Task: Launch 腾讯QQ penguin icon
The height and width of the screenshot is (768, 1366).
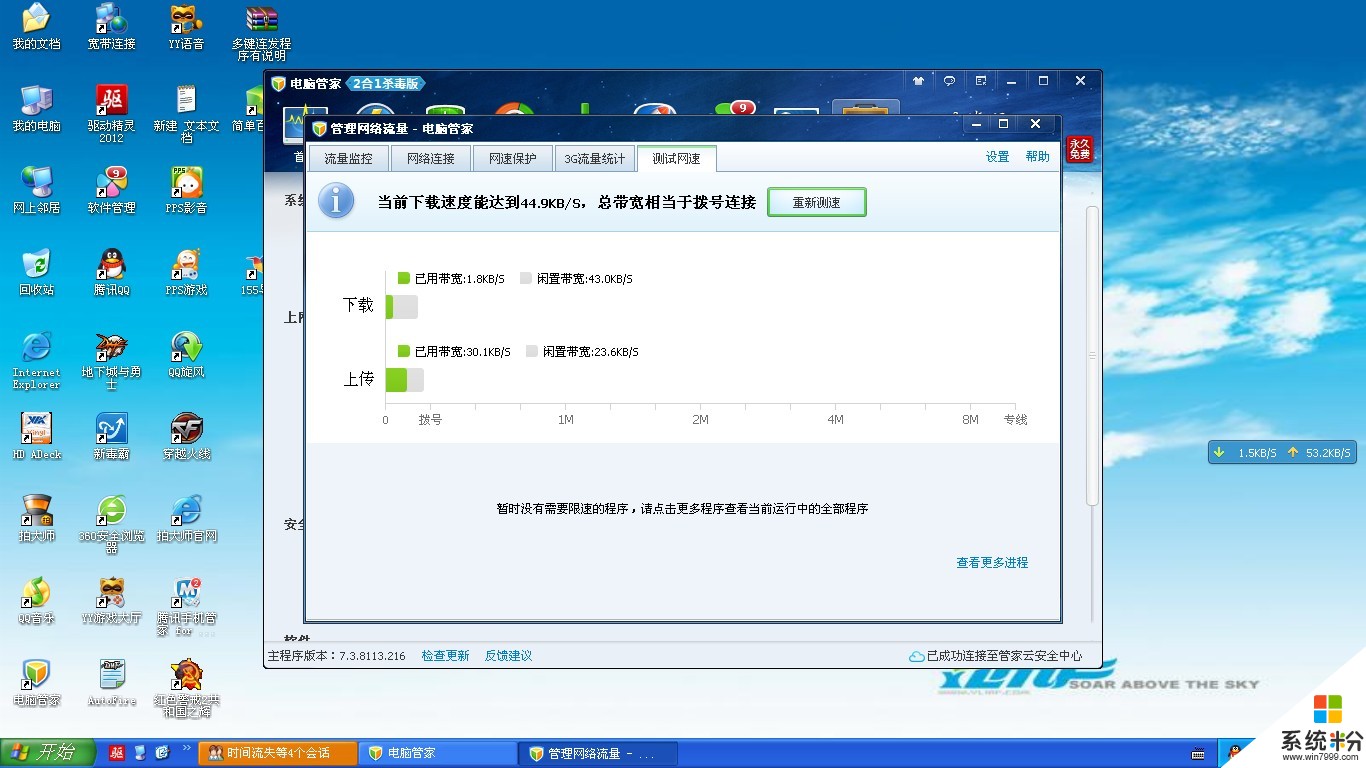Action: click(111, 272)
